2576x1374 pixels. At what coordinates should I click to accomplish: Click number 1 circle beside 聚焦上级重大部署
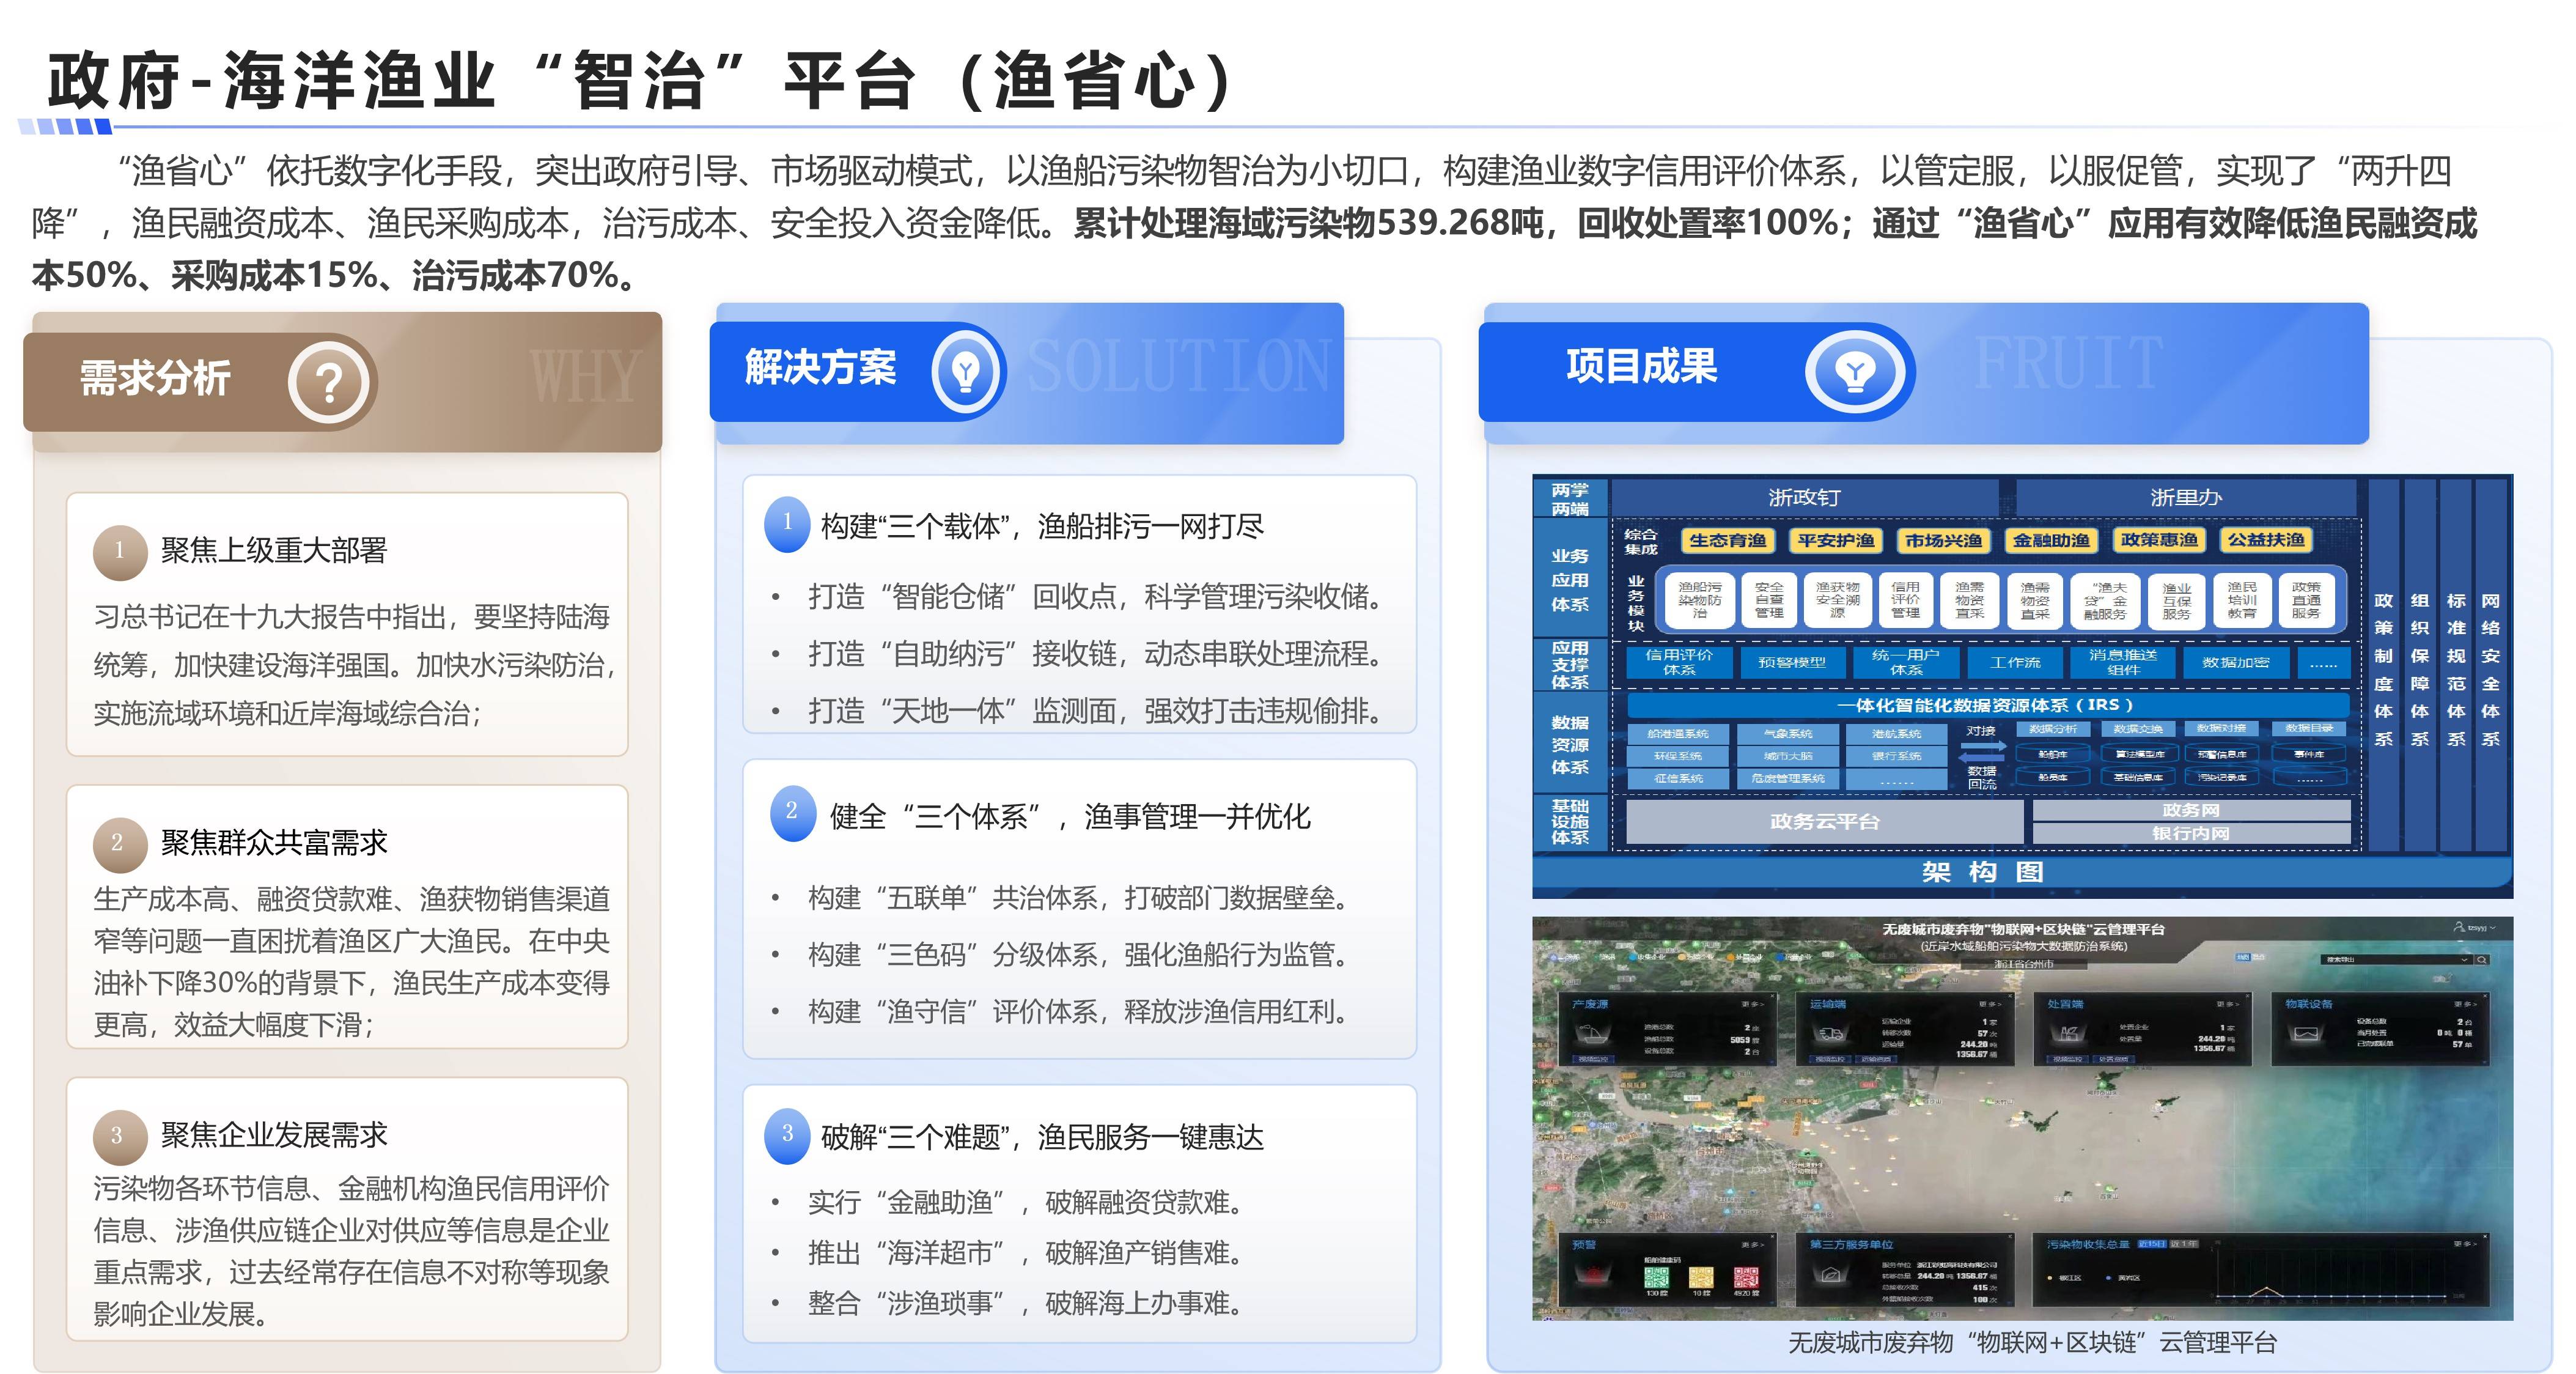point(119,552)
